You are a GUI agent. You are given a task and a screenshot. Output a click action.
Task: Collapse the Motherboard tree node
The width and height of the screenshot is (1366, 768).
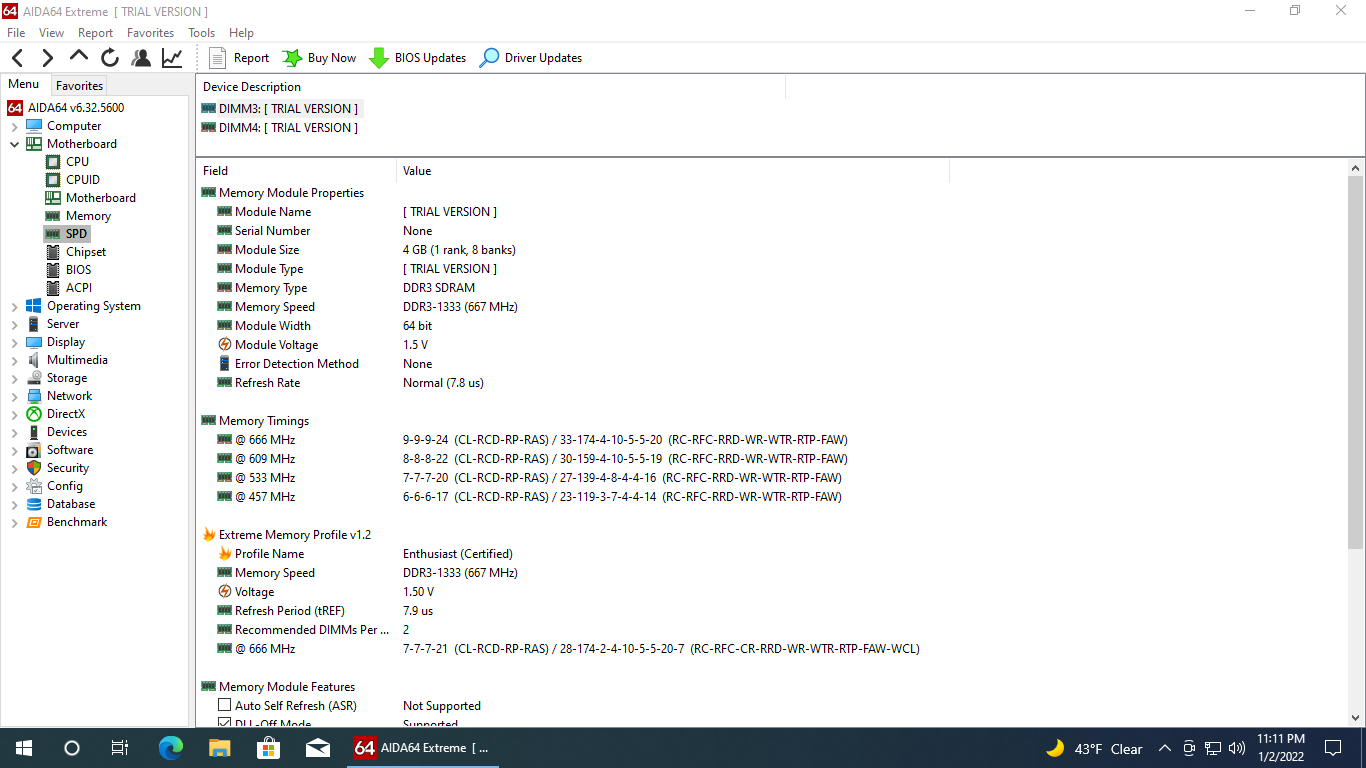point(15,144)
